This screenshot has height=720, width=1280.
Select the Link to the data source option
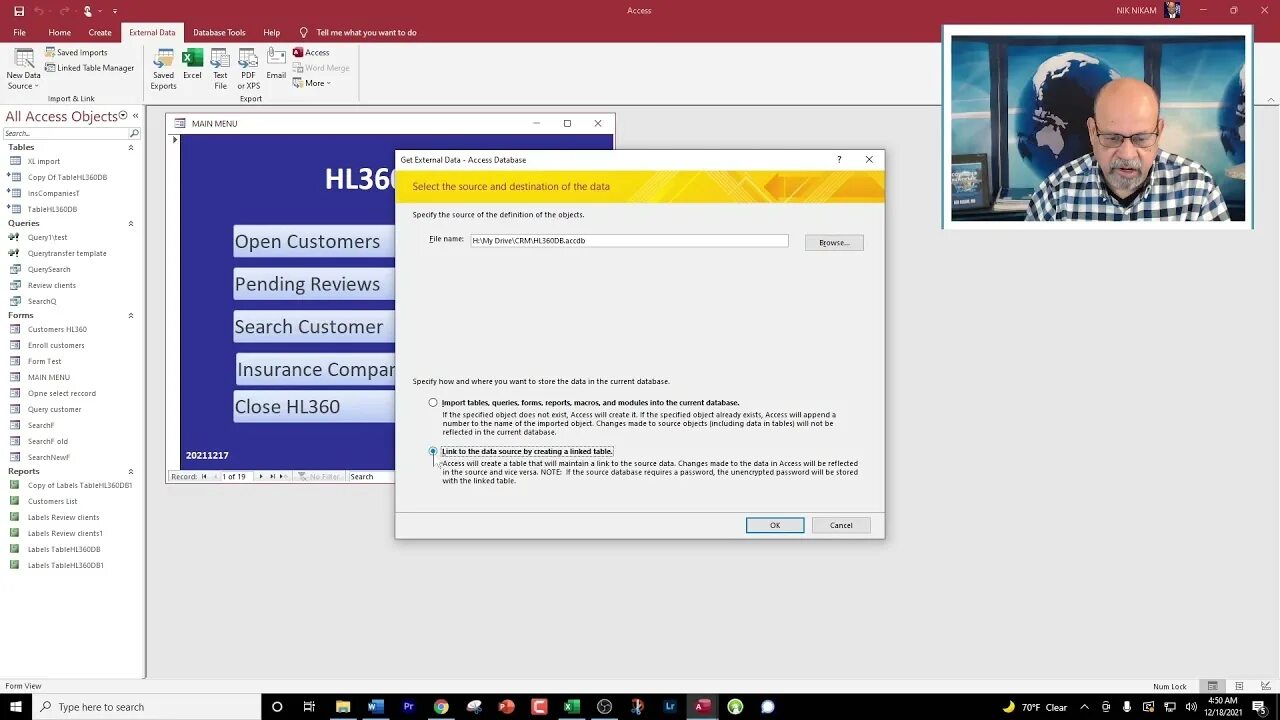tap(433, 451)
